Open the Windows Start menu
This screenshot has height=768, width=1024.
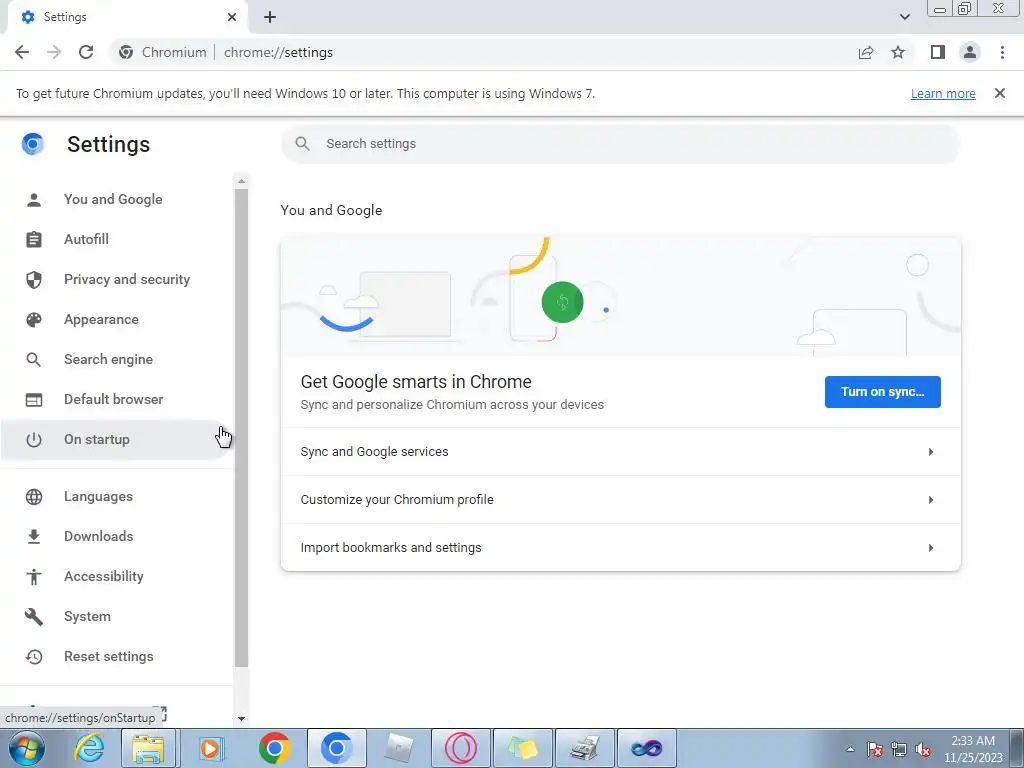tap(26, 748)
